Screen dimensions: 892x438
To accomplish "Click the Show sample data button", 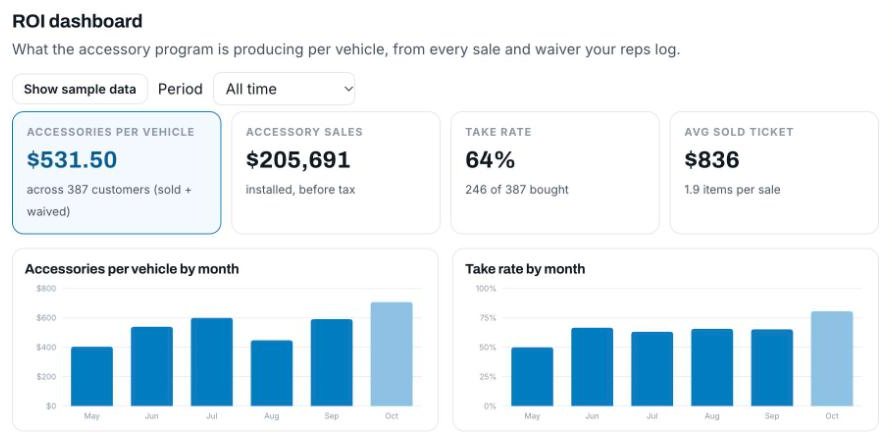I will click(x=80, y=89).
